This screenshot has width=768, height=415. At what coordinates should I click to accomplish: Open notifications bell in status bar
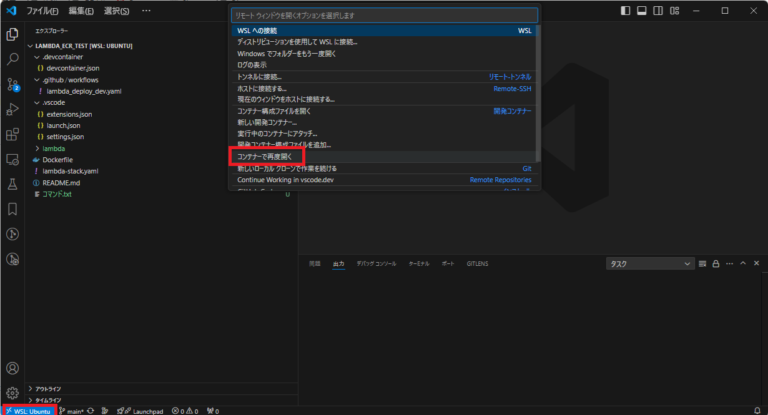point(757,411)
